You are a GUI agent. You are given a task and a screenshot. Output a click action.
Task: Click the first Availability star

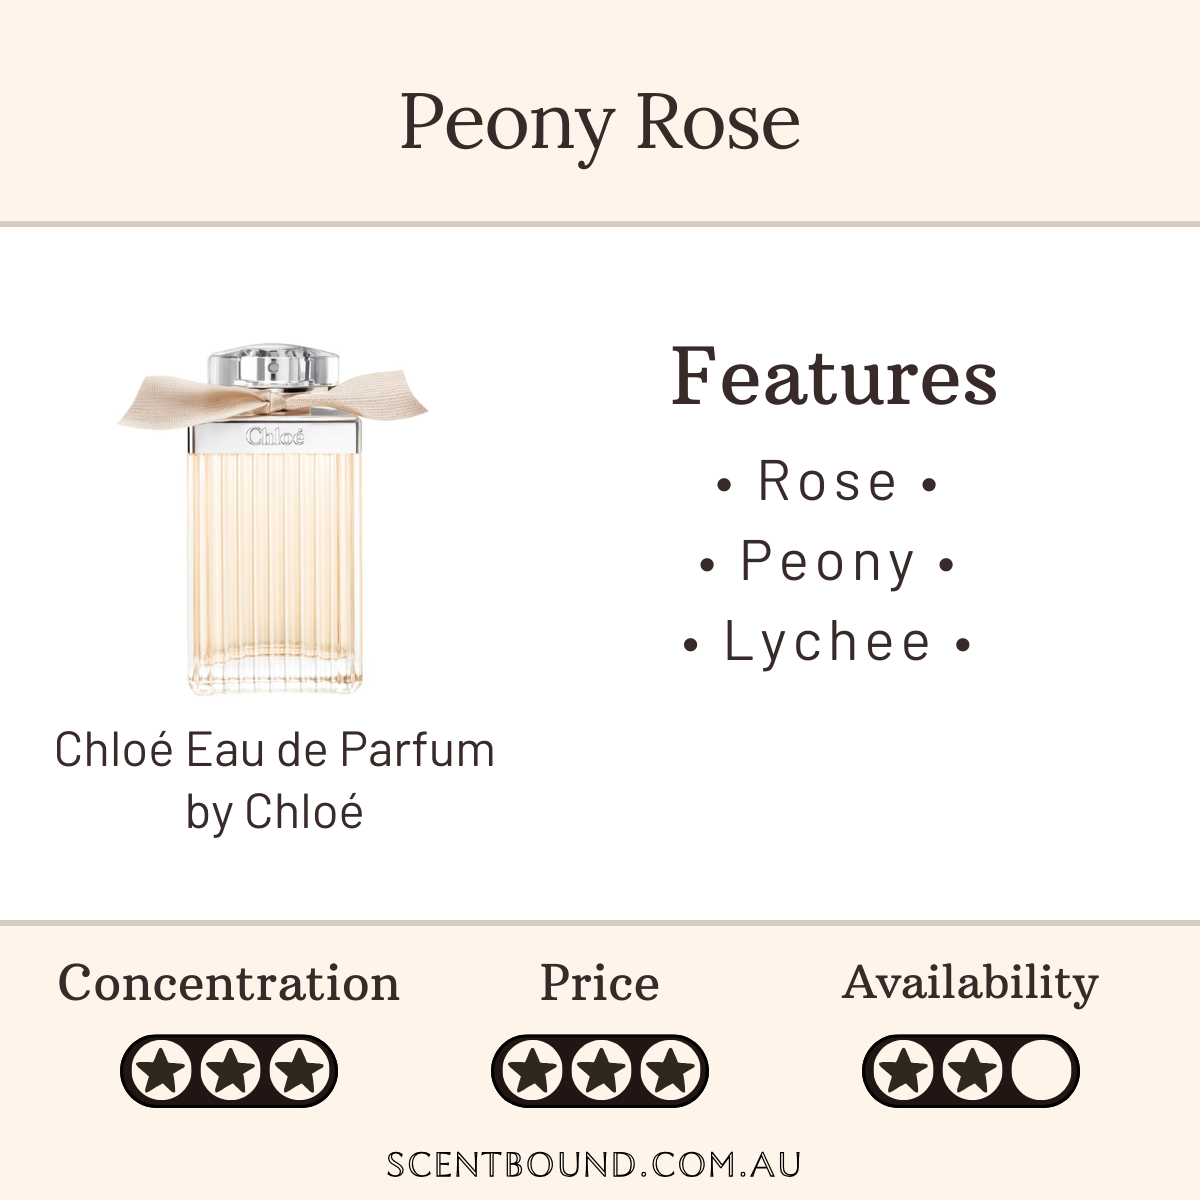pos(905,1071)
